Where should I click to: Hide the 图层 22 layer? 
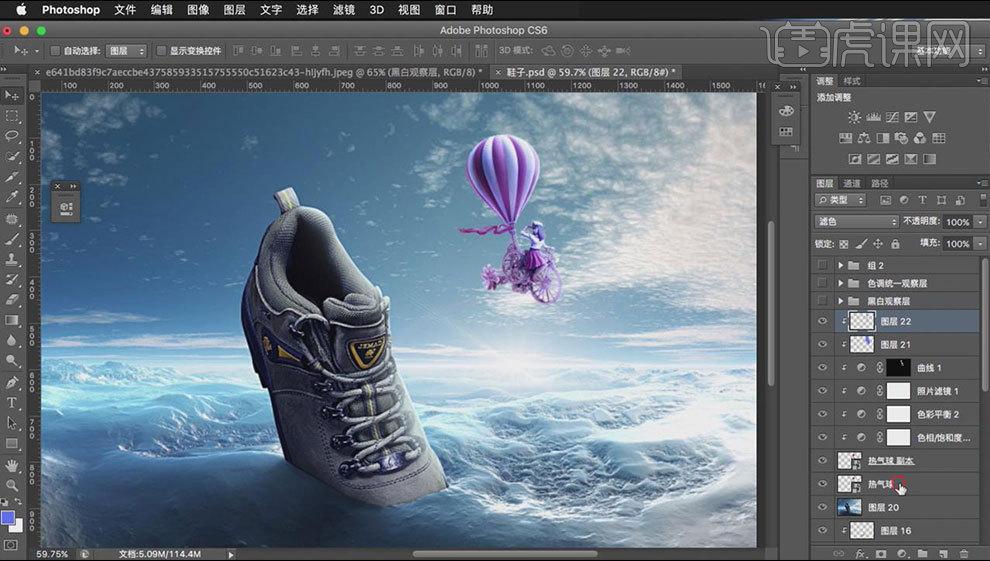pos(822,321)
